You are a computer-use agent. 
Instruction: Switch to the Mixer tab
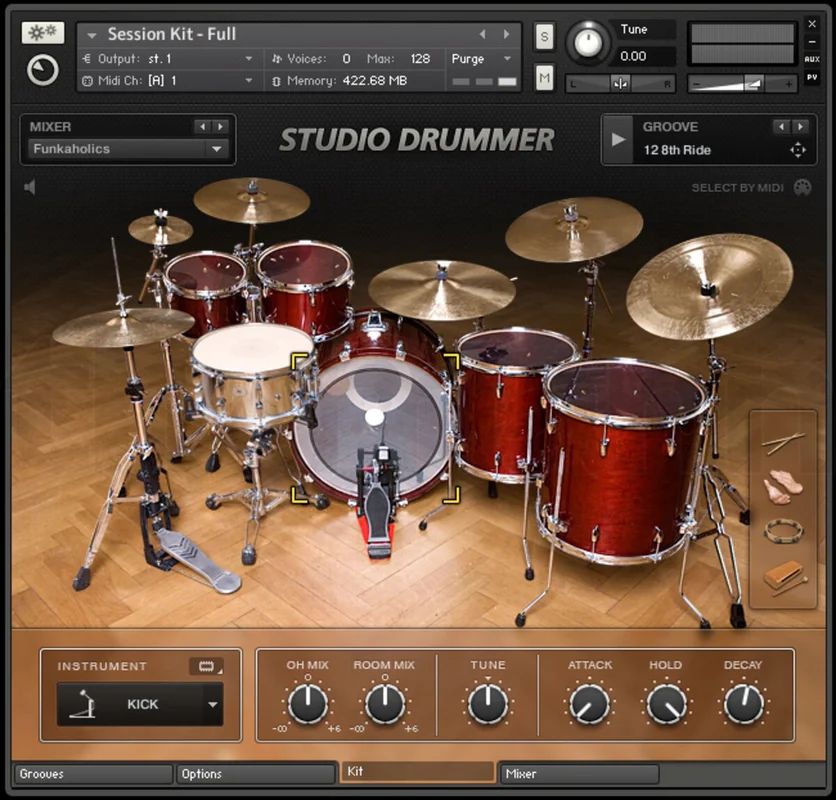coord(578,774)
